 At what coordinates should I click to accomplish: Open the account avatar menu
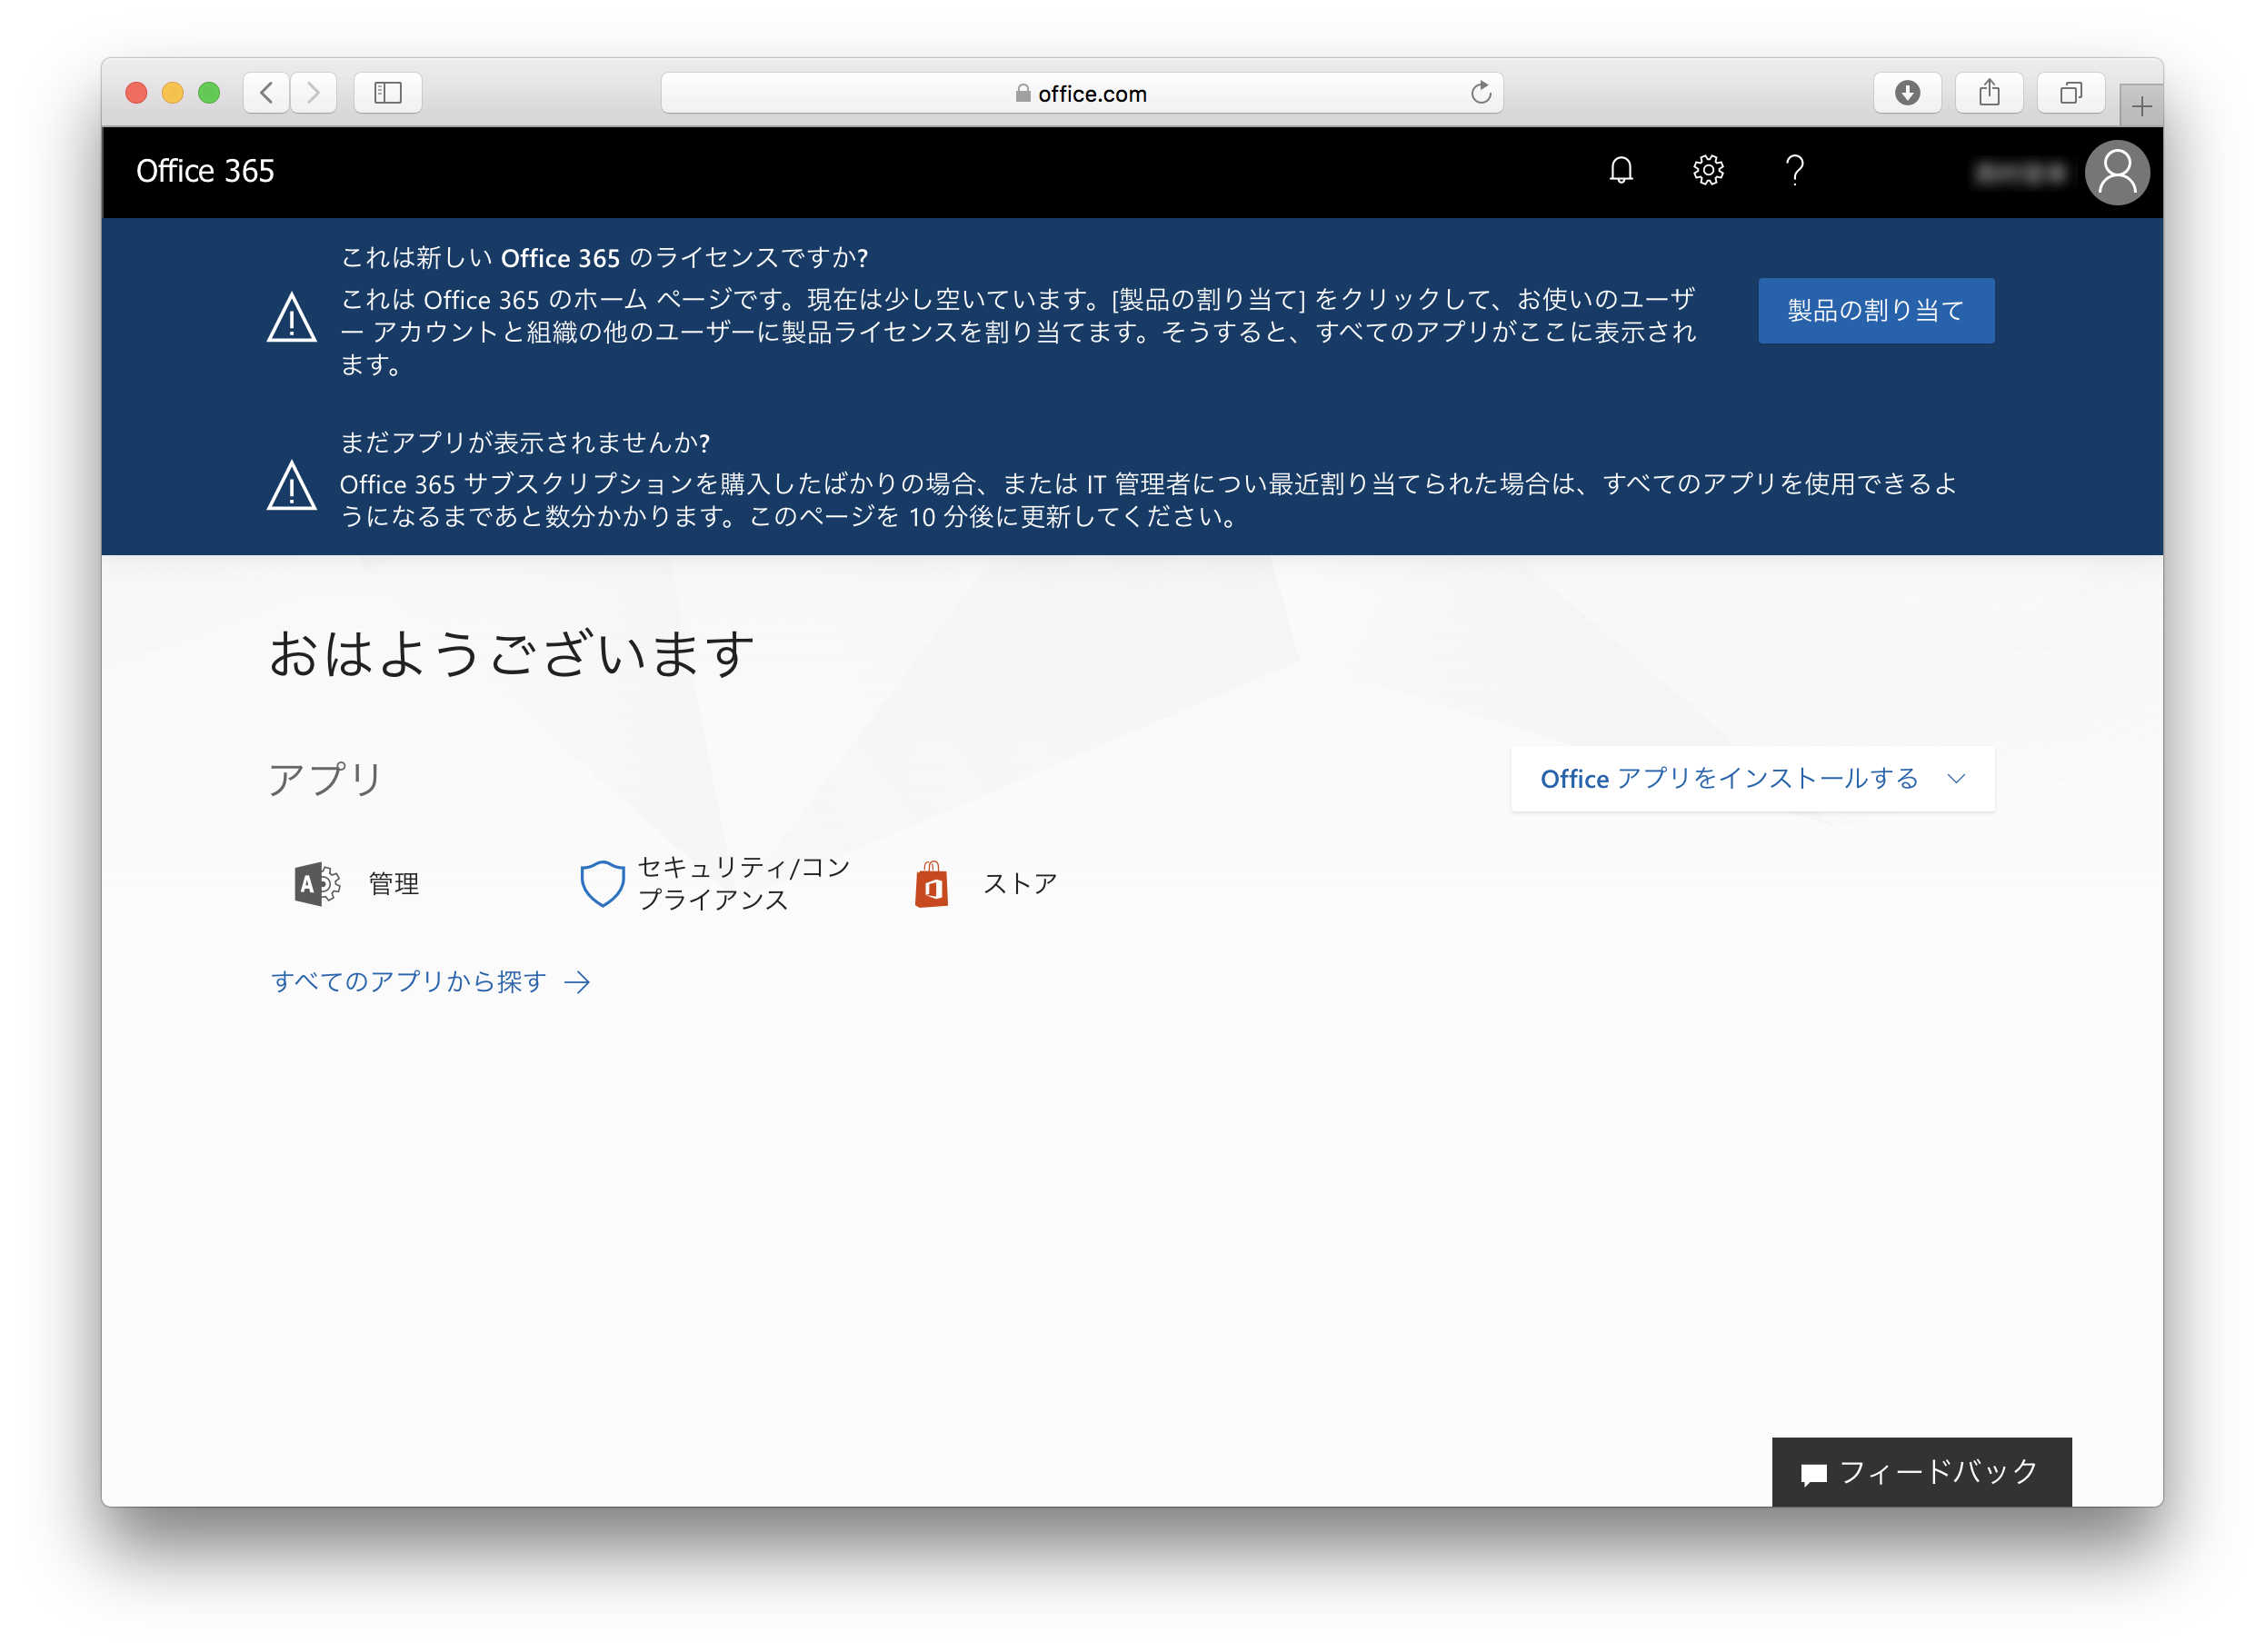click(x=2116, y=172)
